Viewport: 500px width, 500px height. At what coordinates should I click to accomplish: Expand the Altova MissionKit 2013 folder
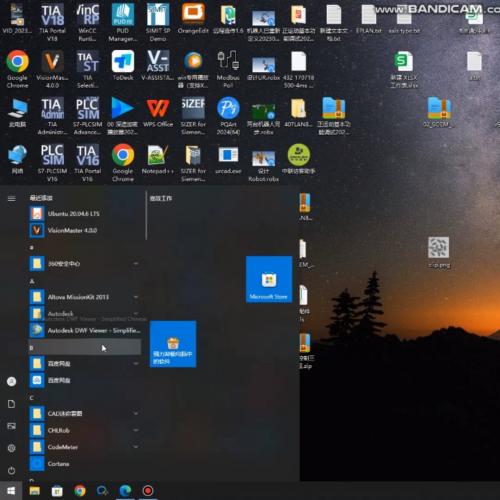click(85, 297)
